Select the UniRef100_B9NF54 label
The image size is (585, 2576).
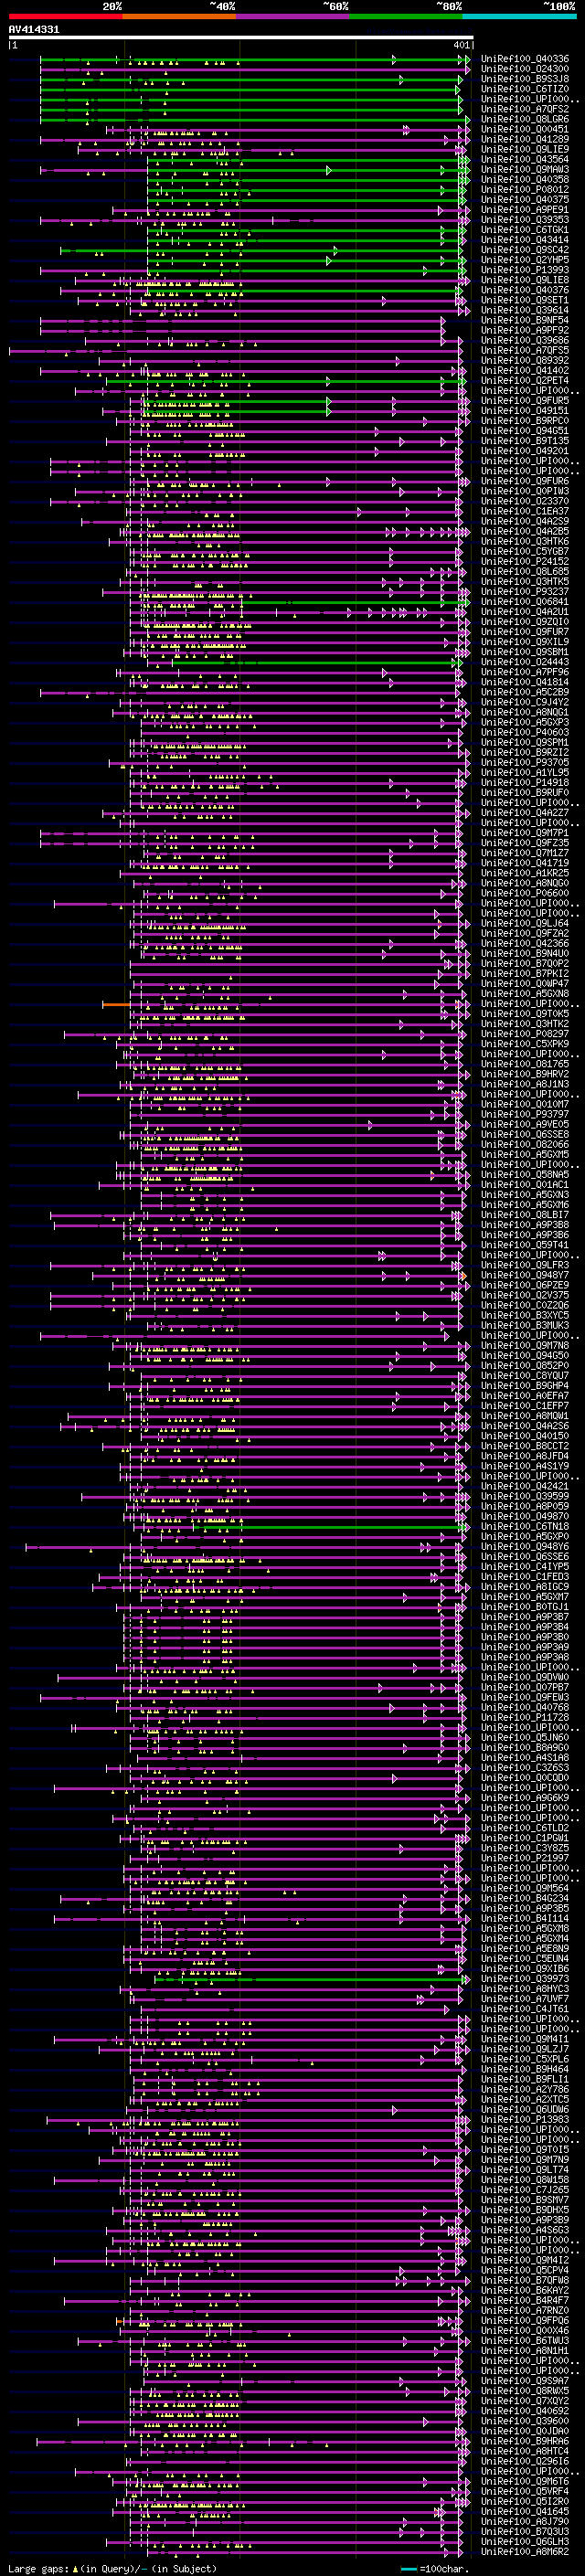click(x=525, y=320)
